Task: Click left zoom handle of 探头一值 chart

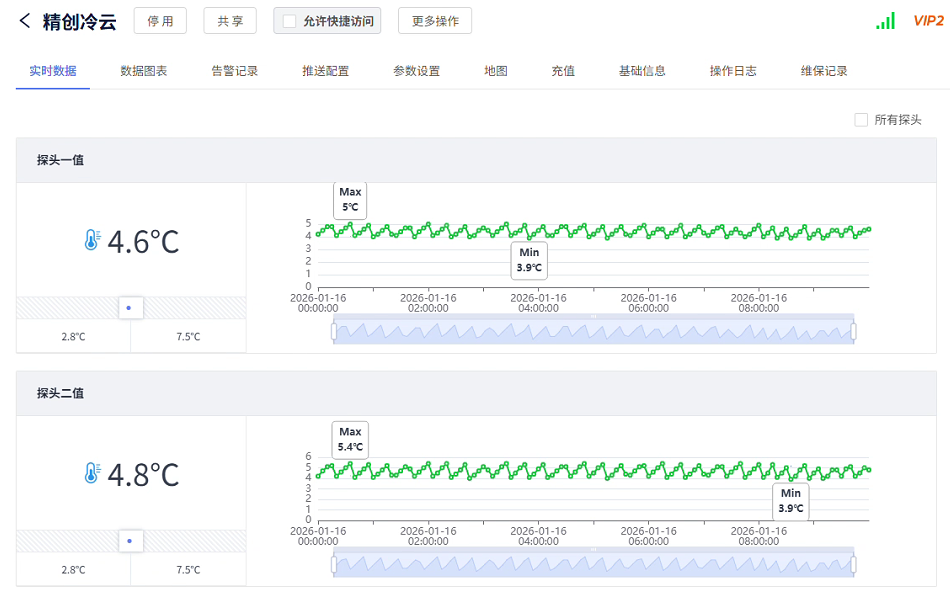Action: [x=335, y=331]
